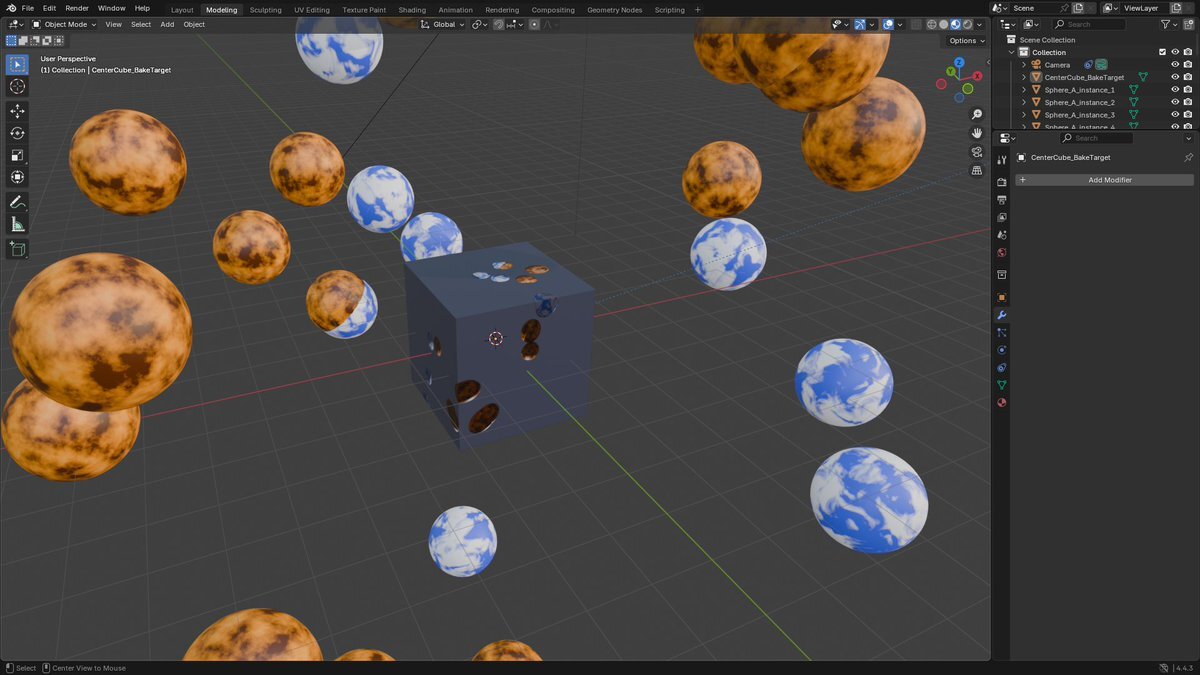Disable rendering for Sphere_A_instance_3 camera icon
This screenshot has height=675, width=1200.
pos(1188,115)
